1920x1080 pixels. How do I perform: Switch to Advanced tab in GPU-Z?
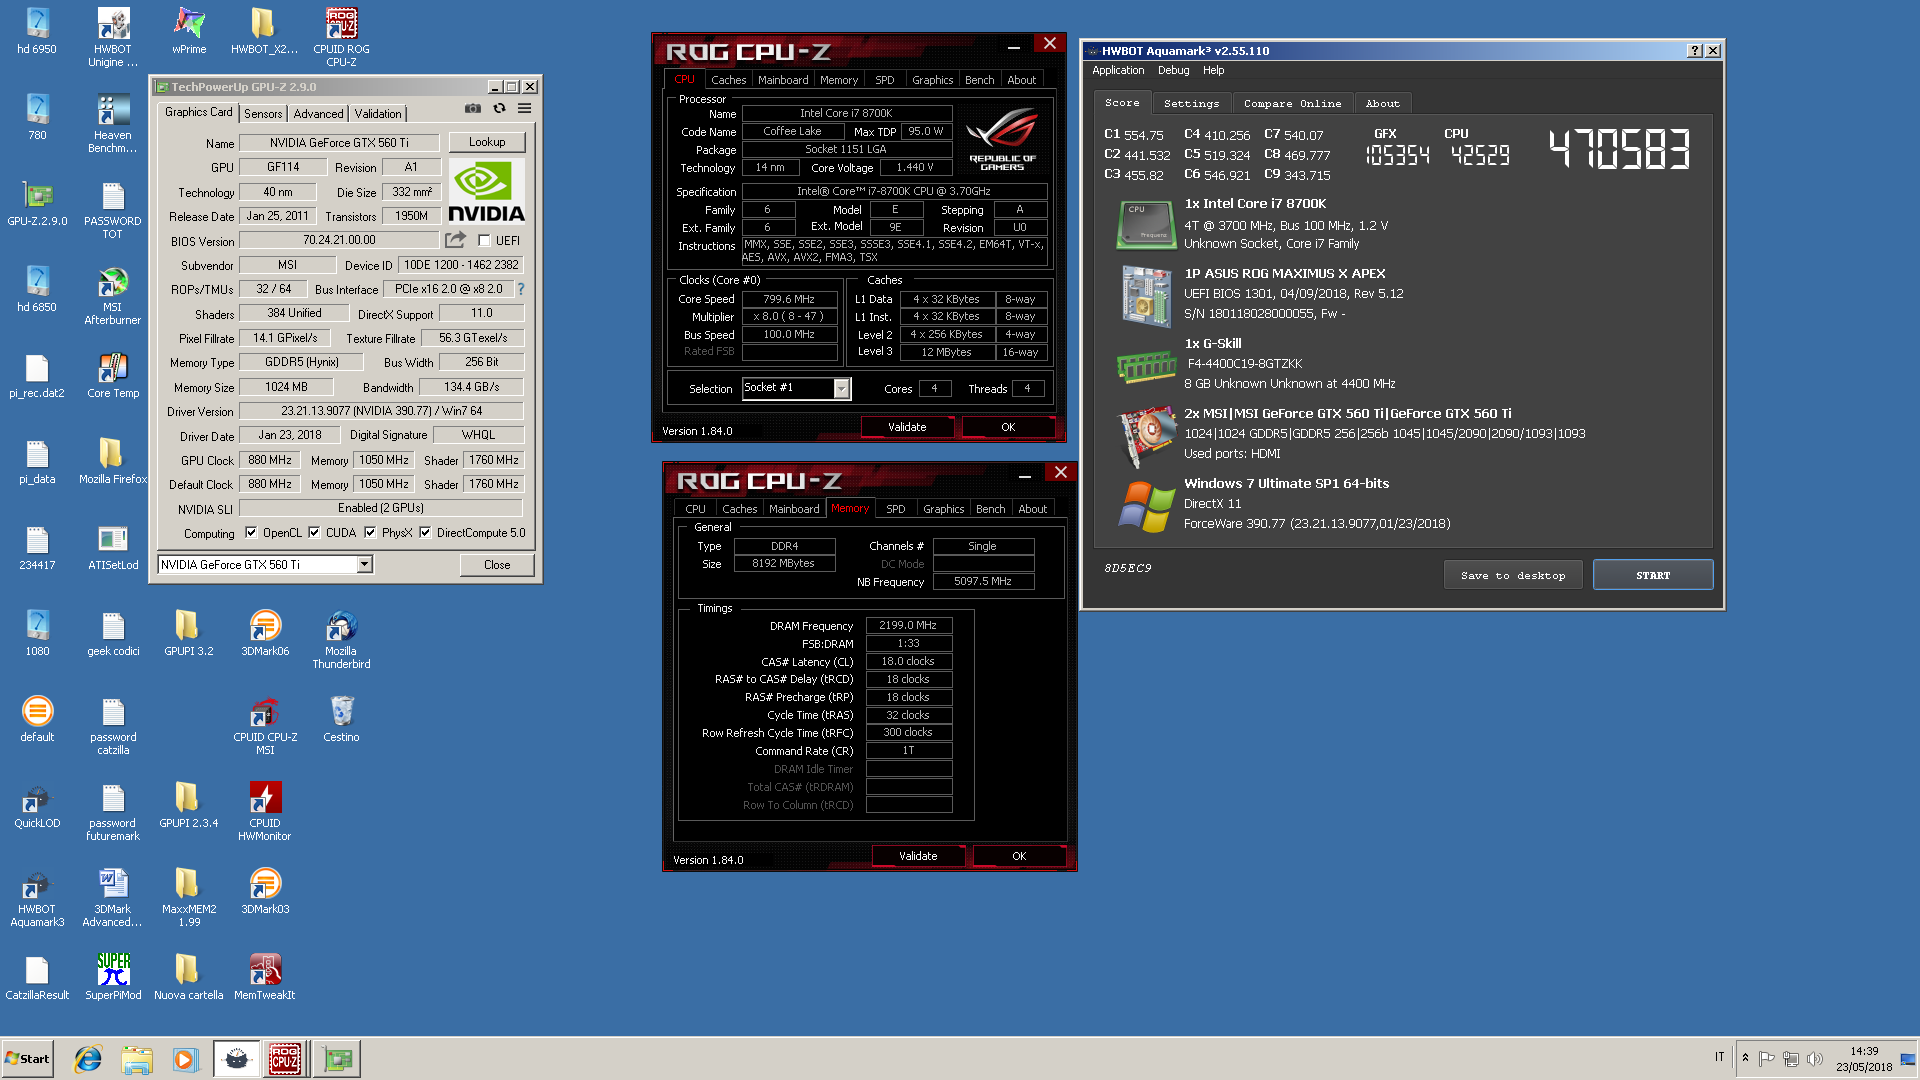point(318,113)
